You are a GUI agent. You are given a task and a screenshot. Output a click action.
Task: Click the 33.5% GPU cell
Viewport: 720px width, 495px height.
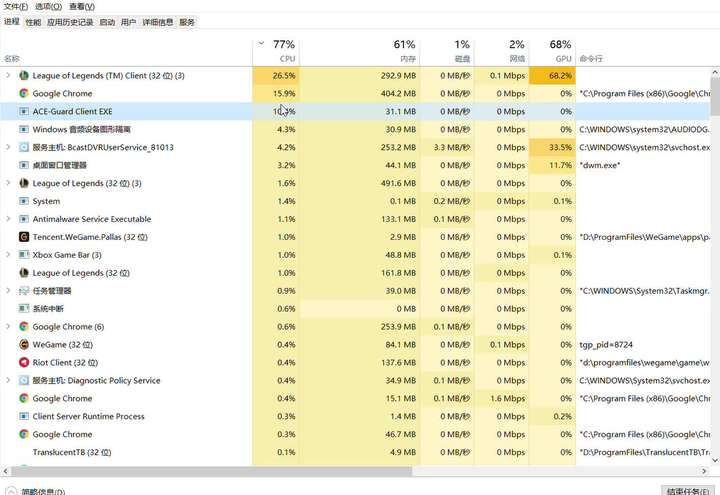point(552,147)
